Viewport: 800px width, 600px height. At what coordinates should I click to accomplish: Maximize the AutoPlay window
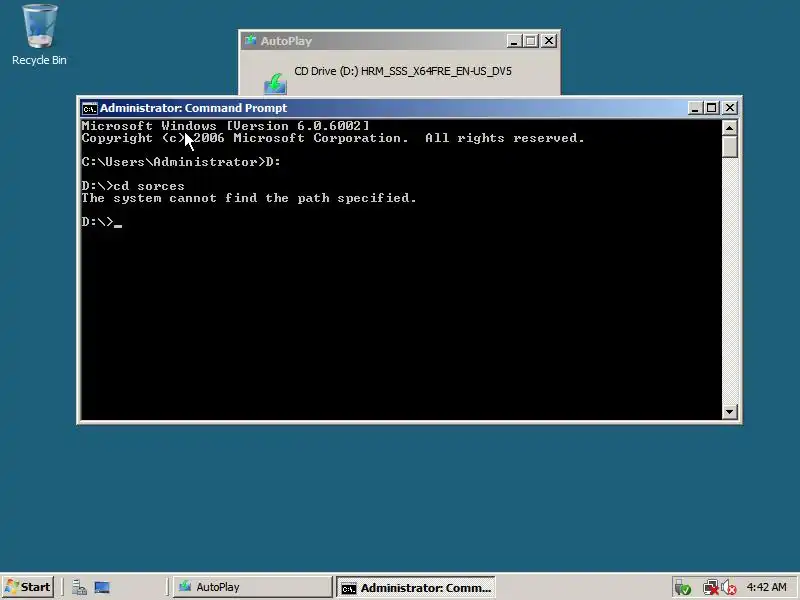tap(531, 41)
